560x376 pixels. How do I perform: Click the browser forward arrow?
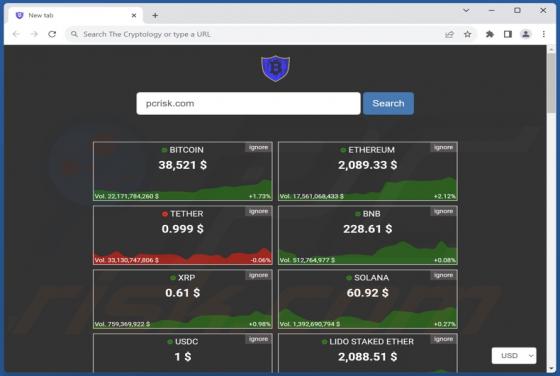(x=34, y=34)
